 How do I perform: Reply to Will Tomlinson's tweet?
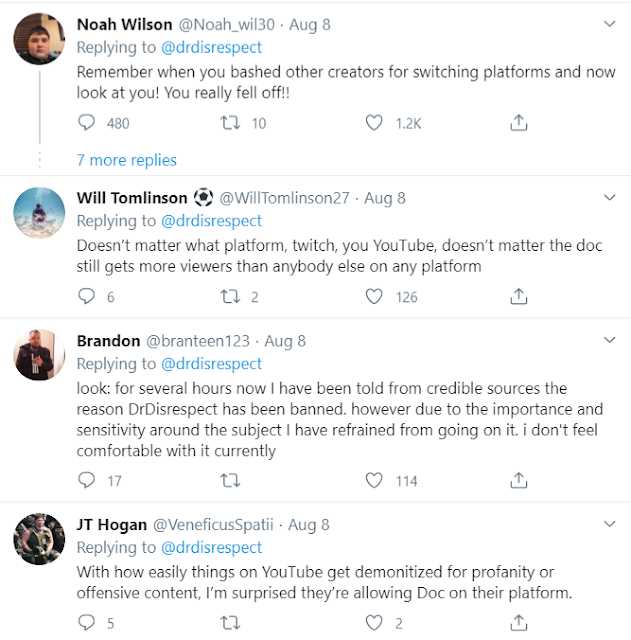point(86,296)
